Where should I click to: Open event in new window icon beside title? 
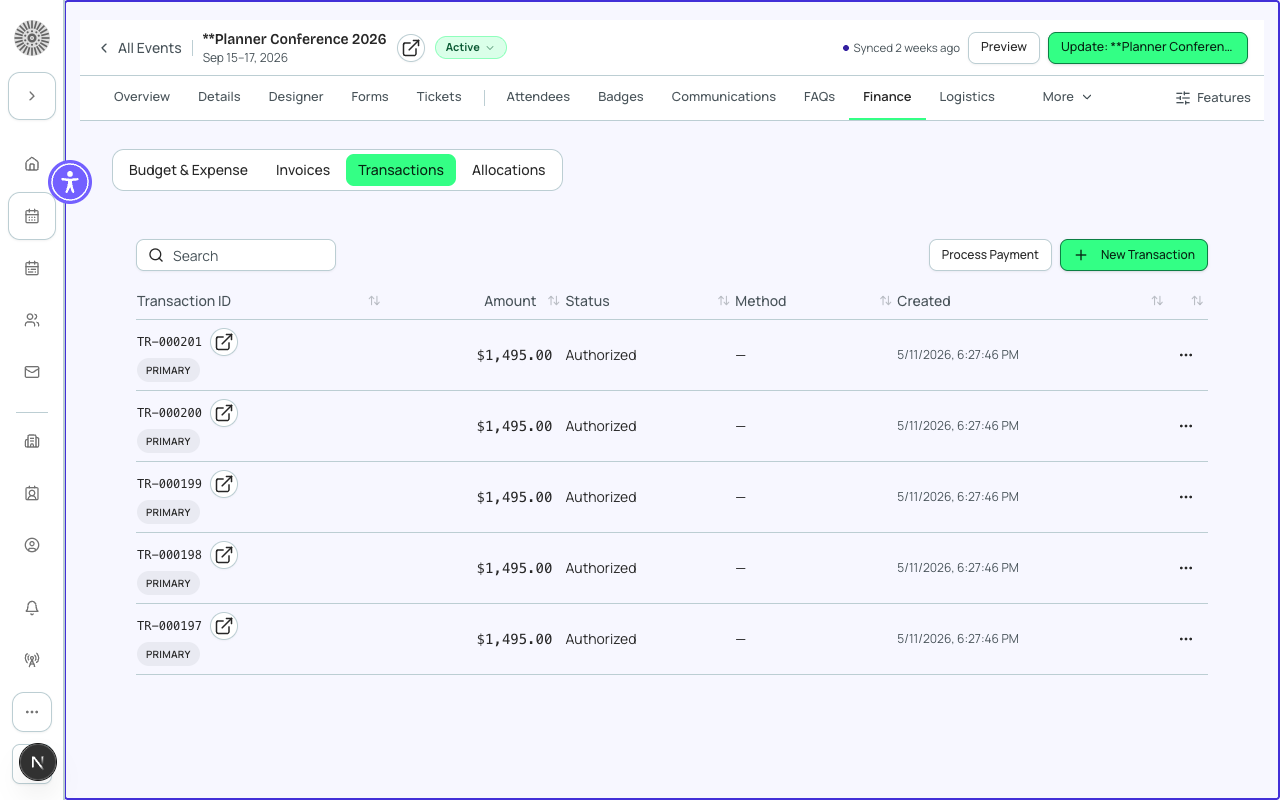pyautogui.click(x=410, y=48)
